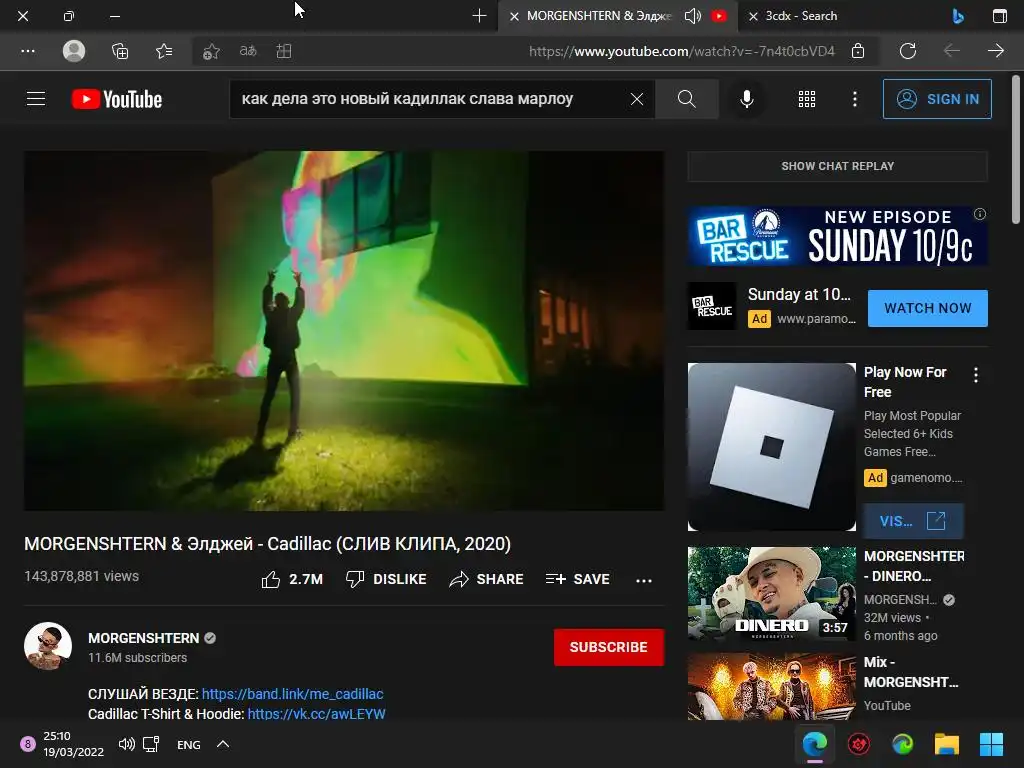Open YouTube settings three-dot menu
The width and height of the screenshot is (1024, 768).
(x=854, y=99)
